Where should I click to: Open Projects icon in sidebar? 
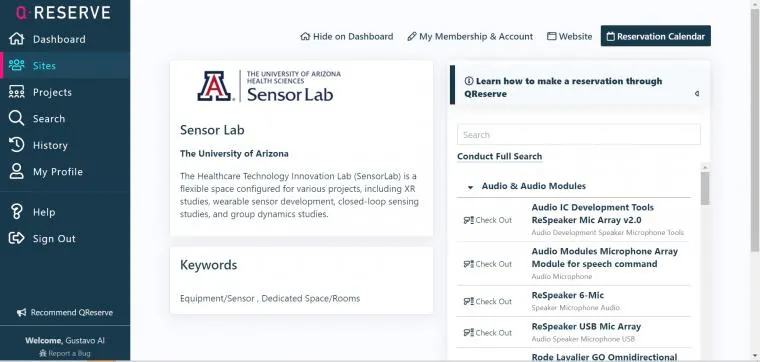tap(16, 92)
